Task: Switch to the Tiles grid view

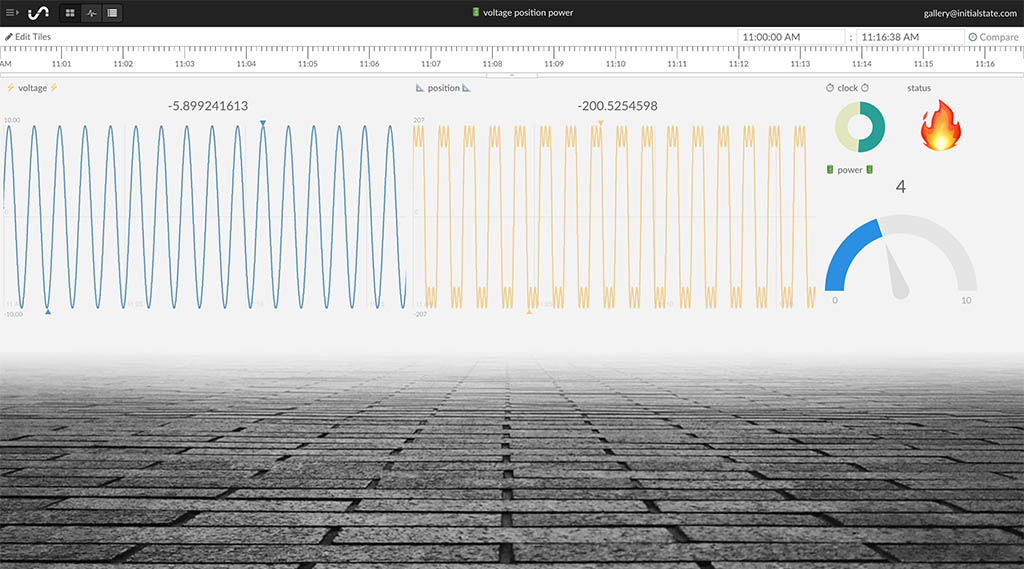Action: tap(70, 13)
